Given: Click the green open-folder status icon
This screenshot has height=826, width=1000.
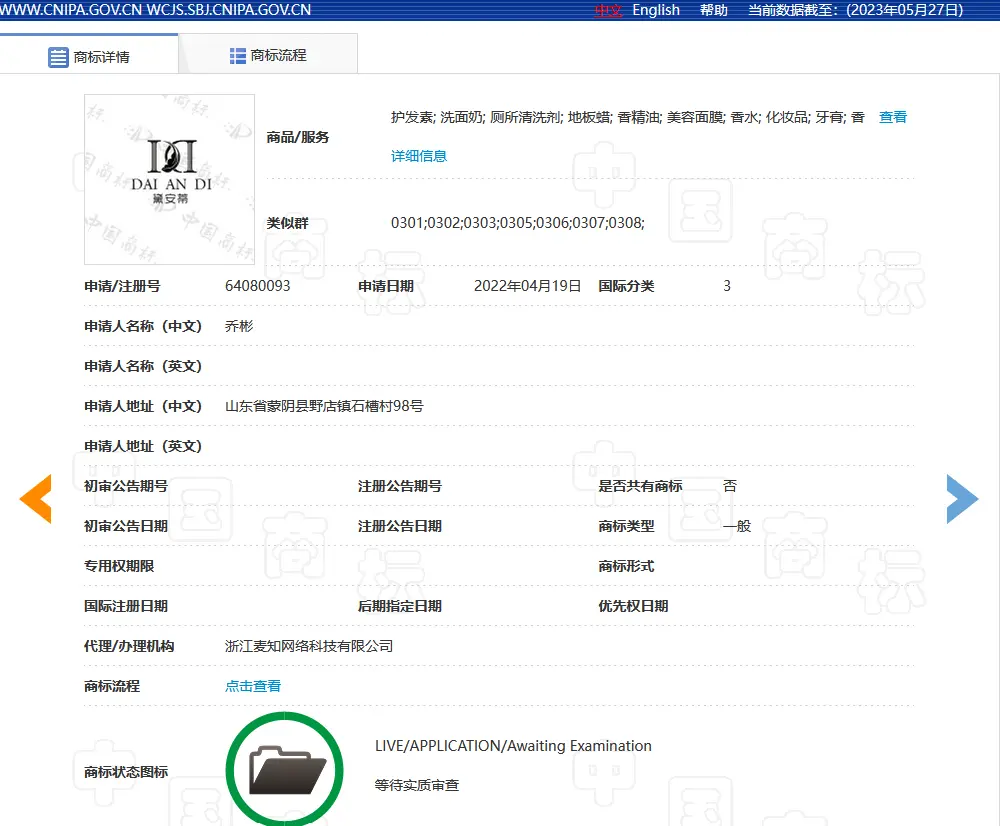Looking at the screenshot, I should 284,769.
